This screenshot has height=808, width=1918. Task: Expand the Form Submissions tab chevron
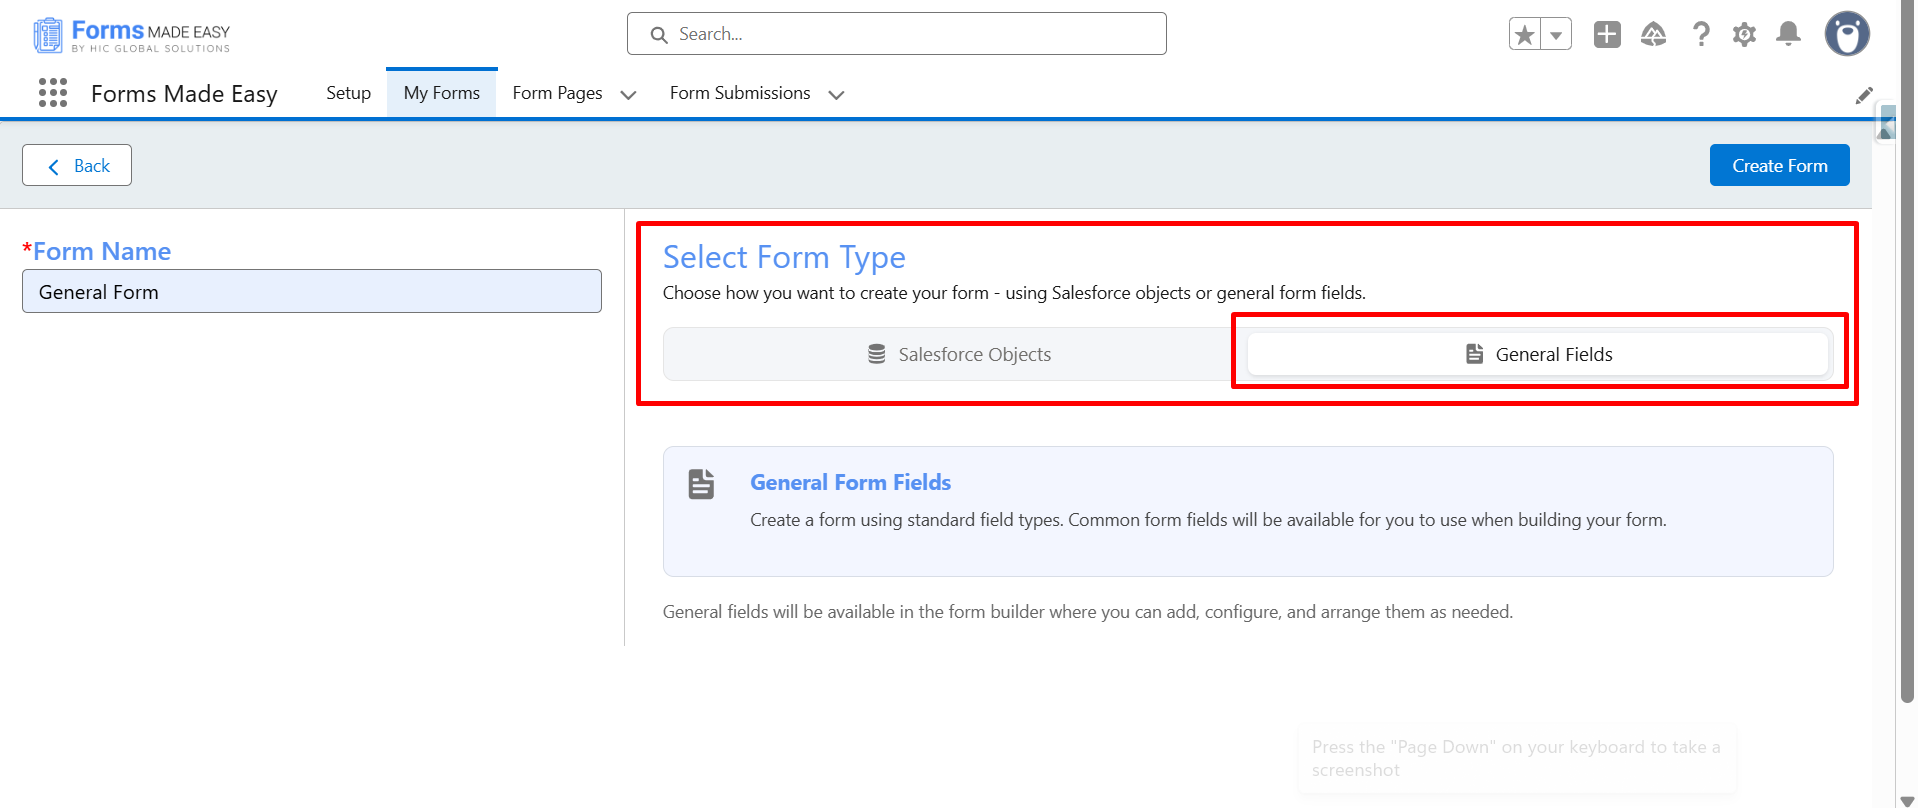[x=837, y=95]
